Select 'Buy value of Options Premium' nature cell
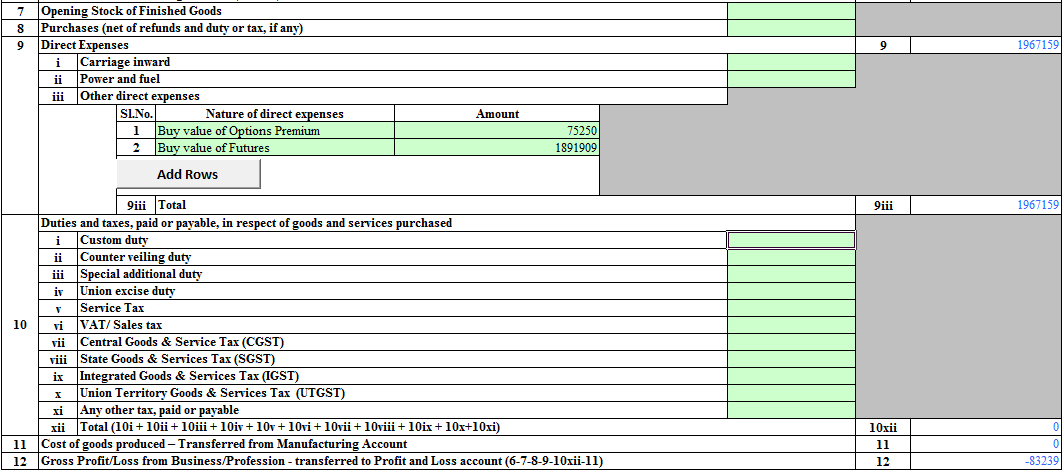1062x472 pixels. click(x=275, y=131)
